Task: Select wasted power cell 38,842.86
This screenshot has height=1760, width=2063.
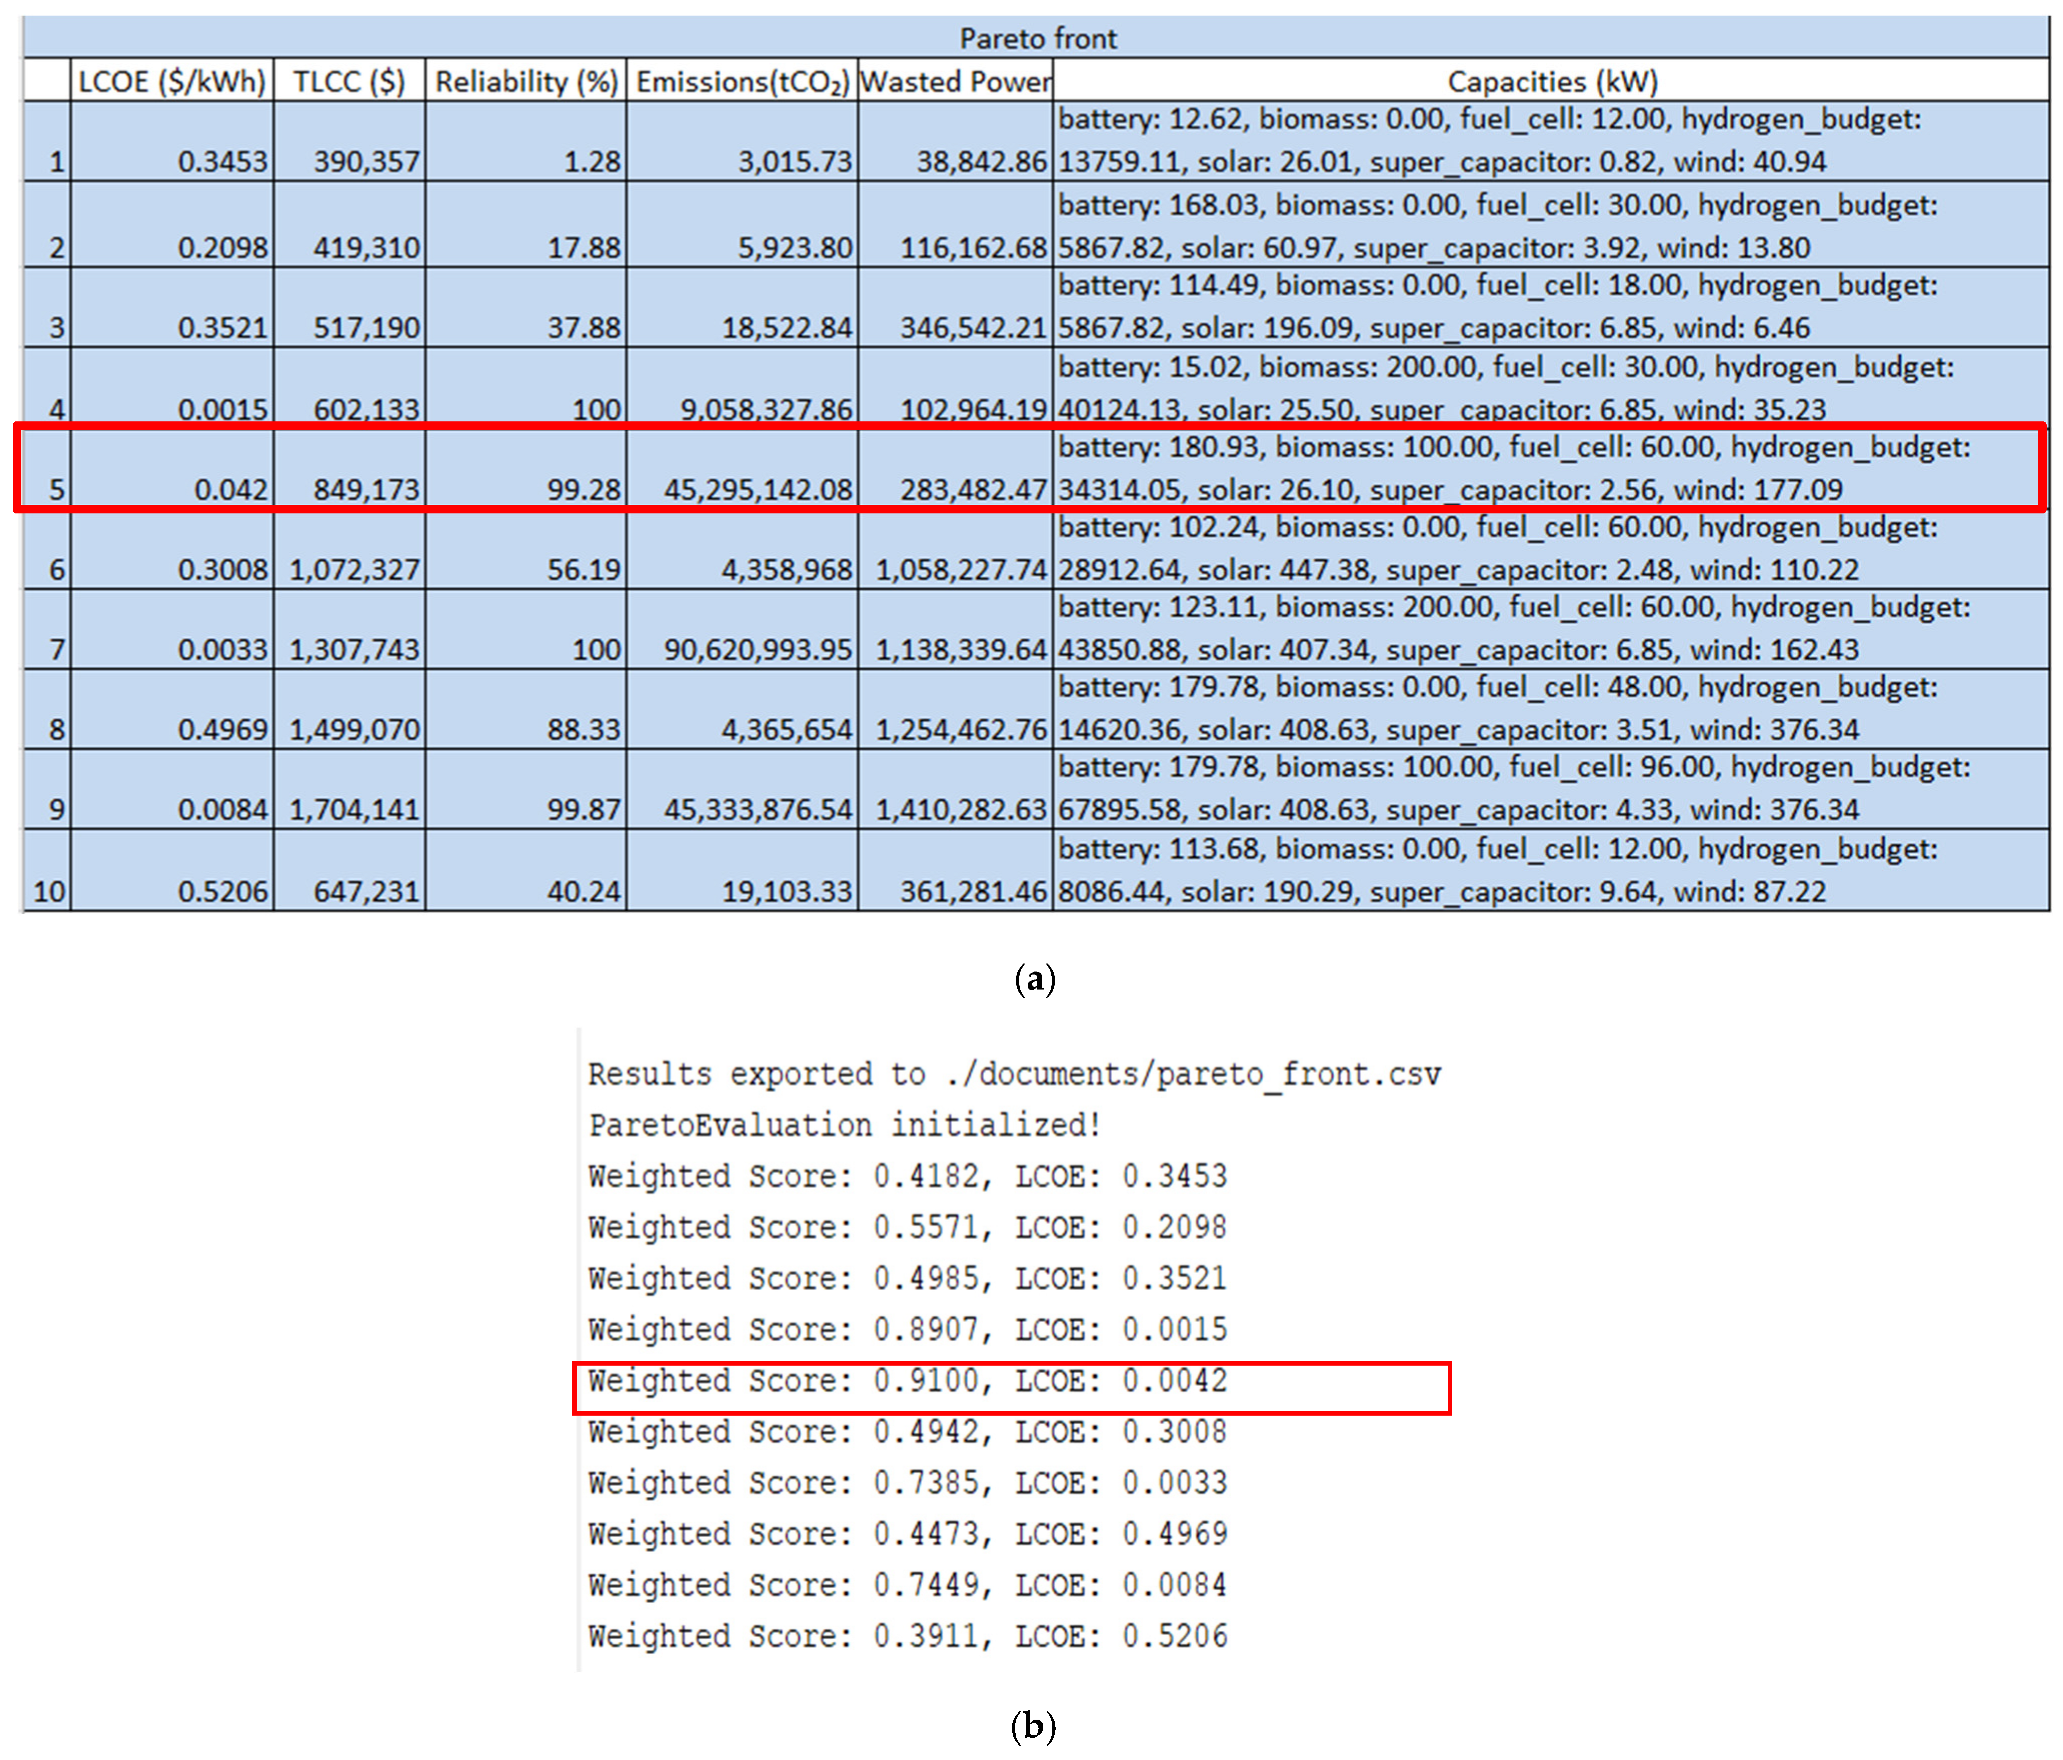Action: pyautogui.click(x=955, y=141)
